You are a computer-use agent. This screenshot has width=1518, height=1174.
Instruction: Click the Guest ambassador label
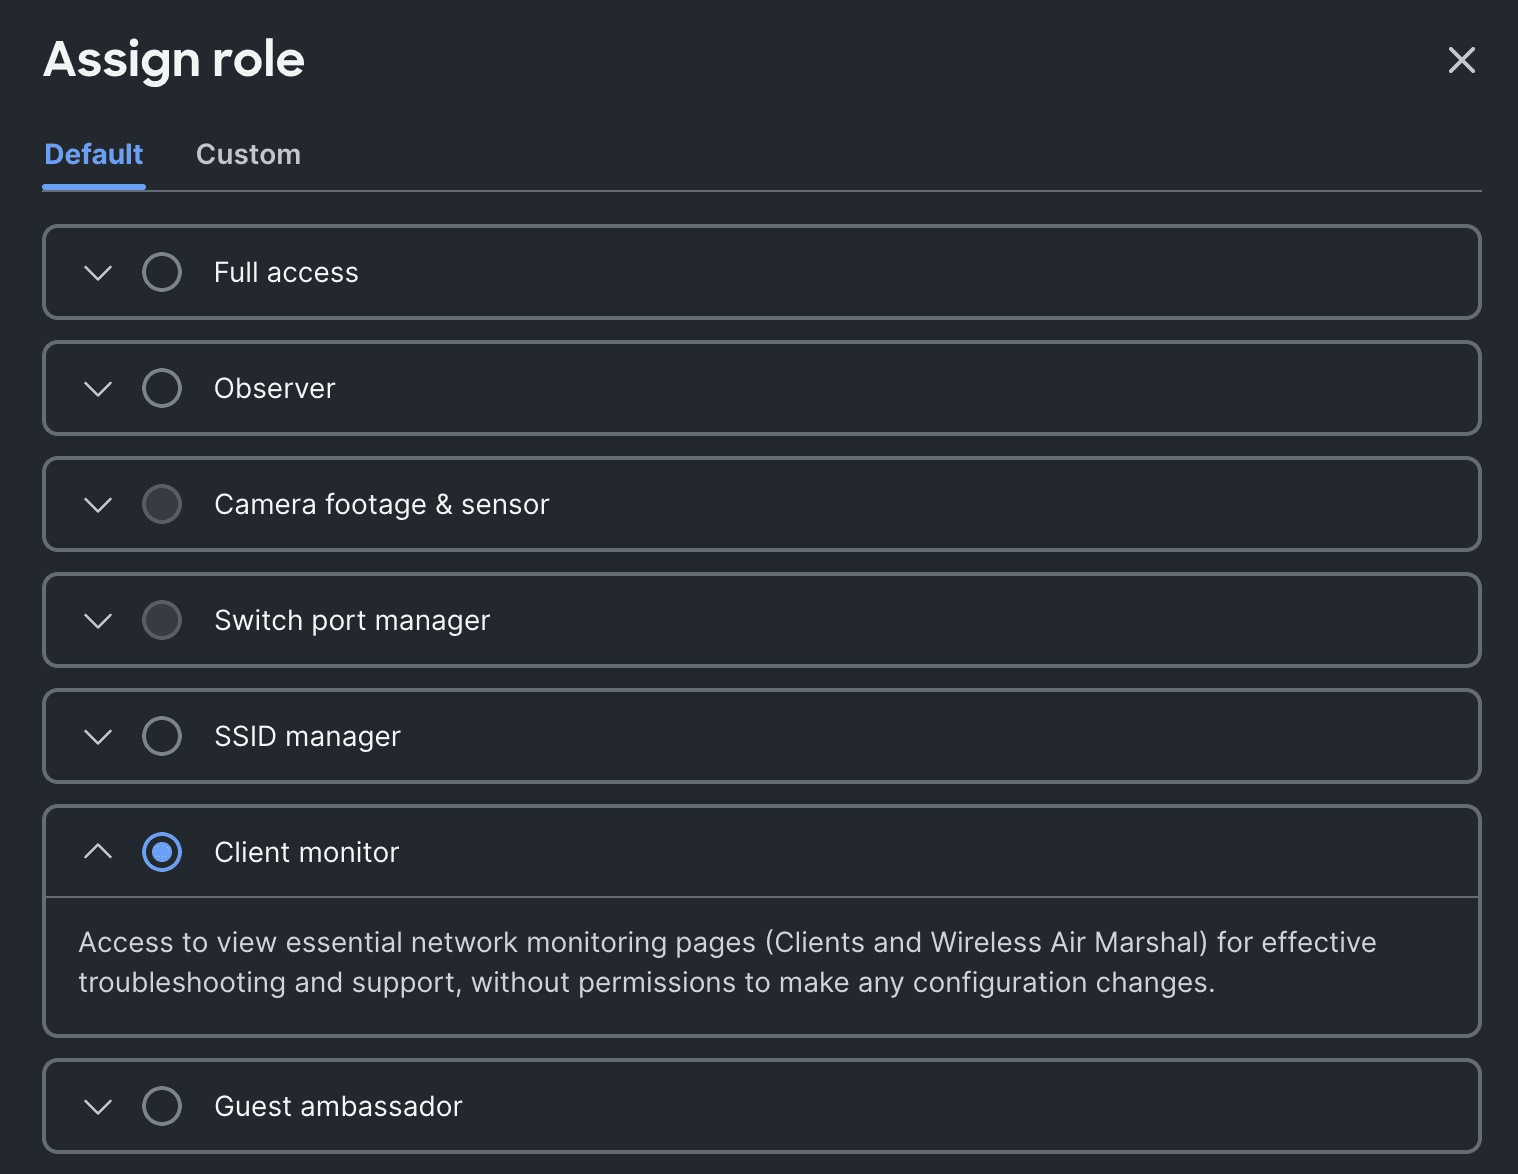pos(338,1106)
